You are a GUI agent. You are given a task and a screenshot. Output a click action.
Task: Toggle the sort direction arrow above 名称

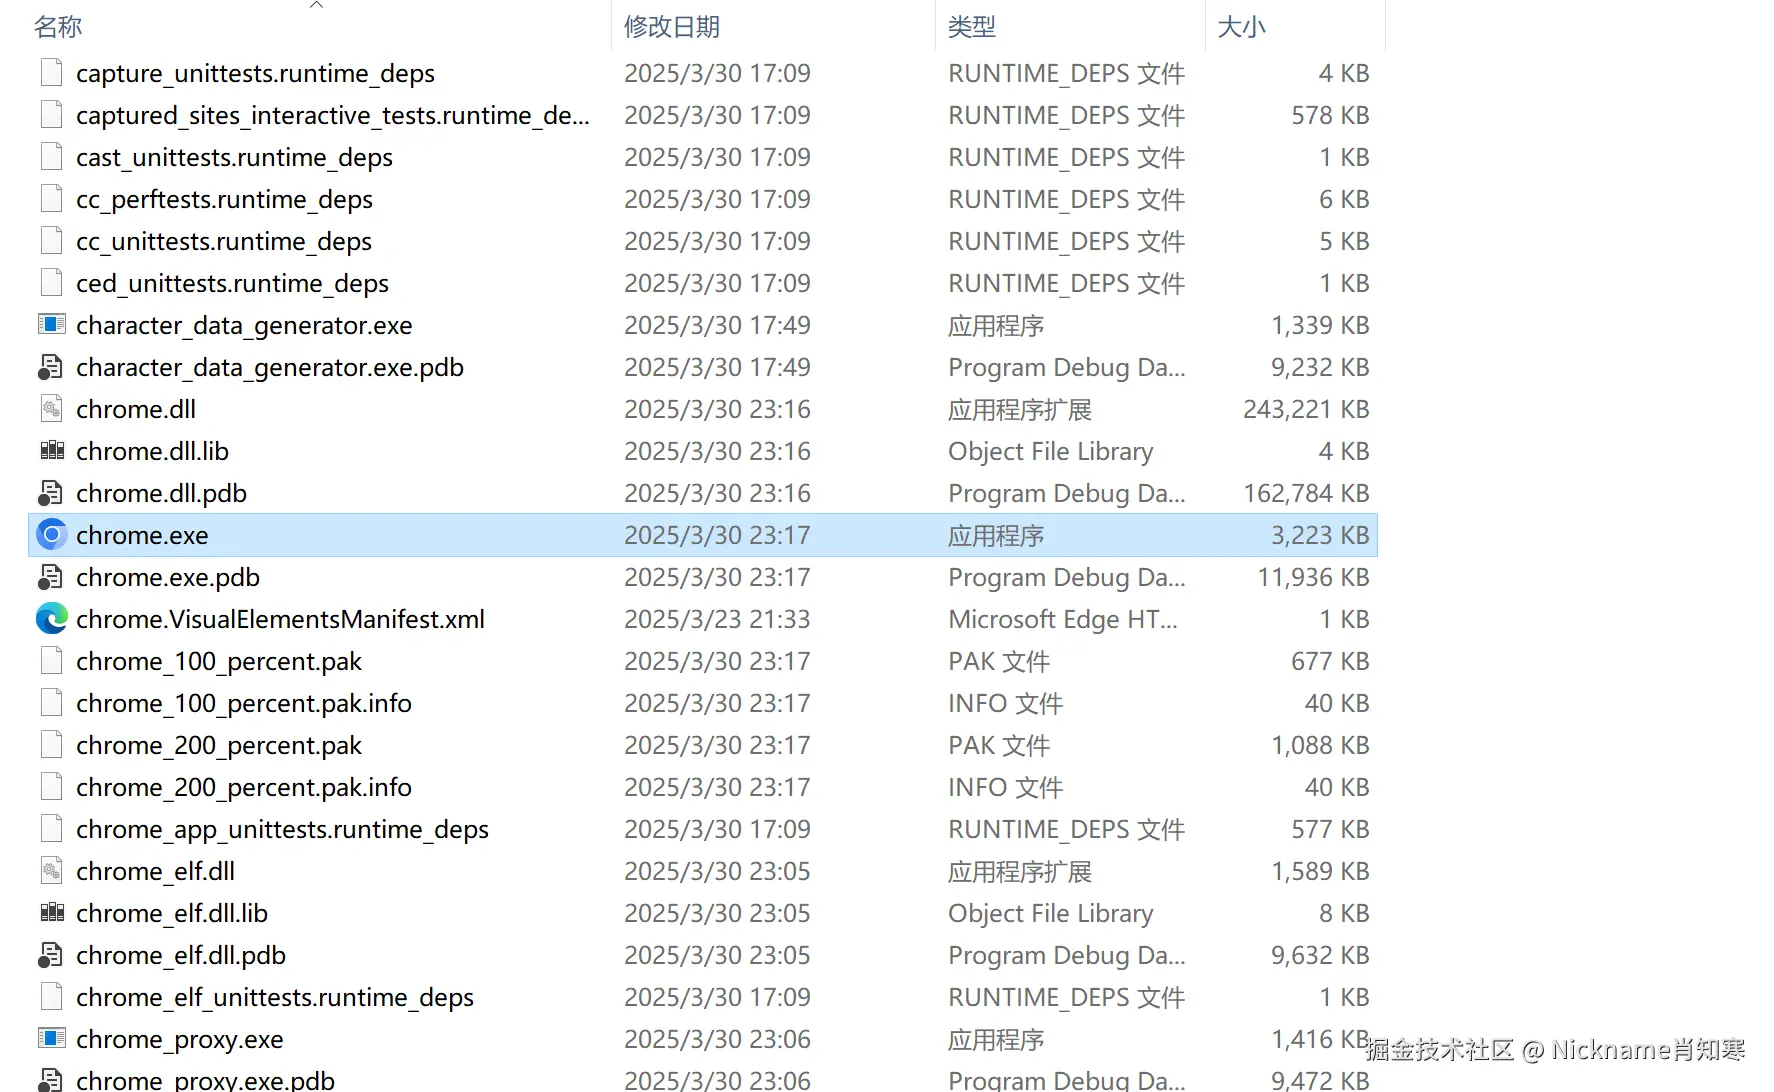tap(316, 5)
